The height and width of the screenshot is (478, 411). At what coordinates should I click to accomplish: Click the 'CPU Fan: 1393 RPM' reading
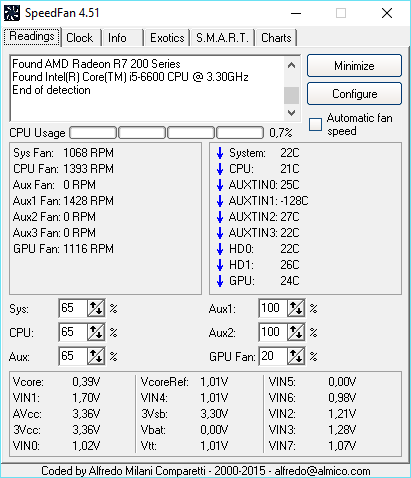(63, 169)
